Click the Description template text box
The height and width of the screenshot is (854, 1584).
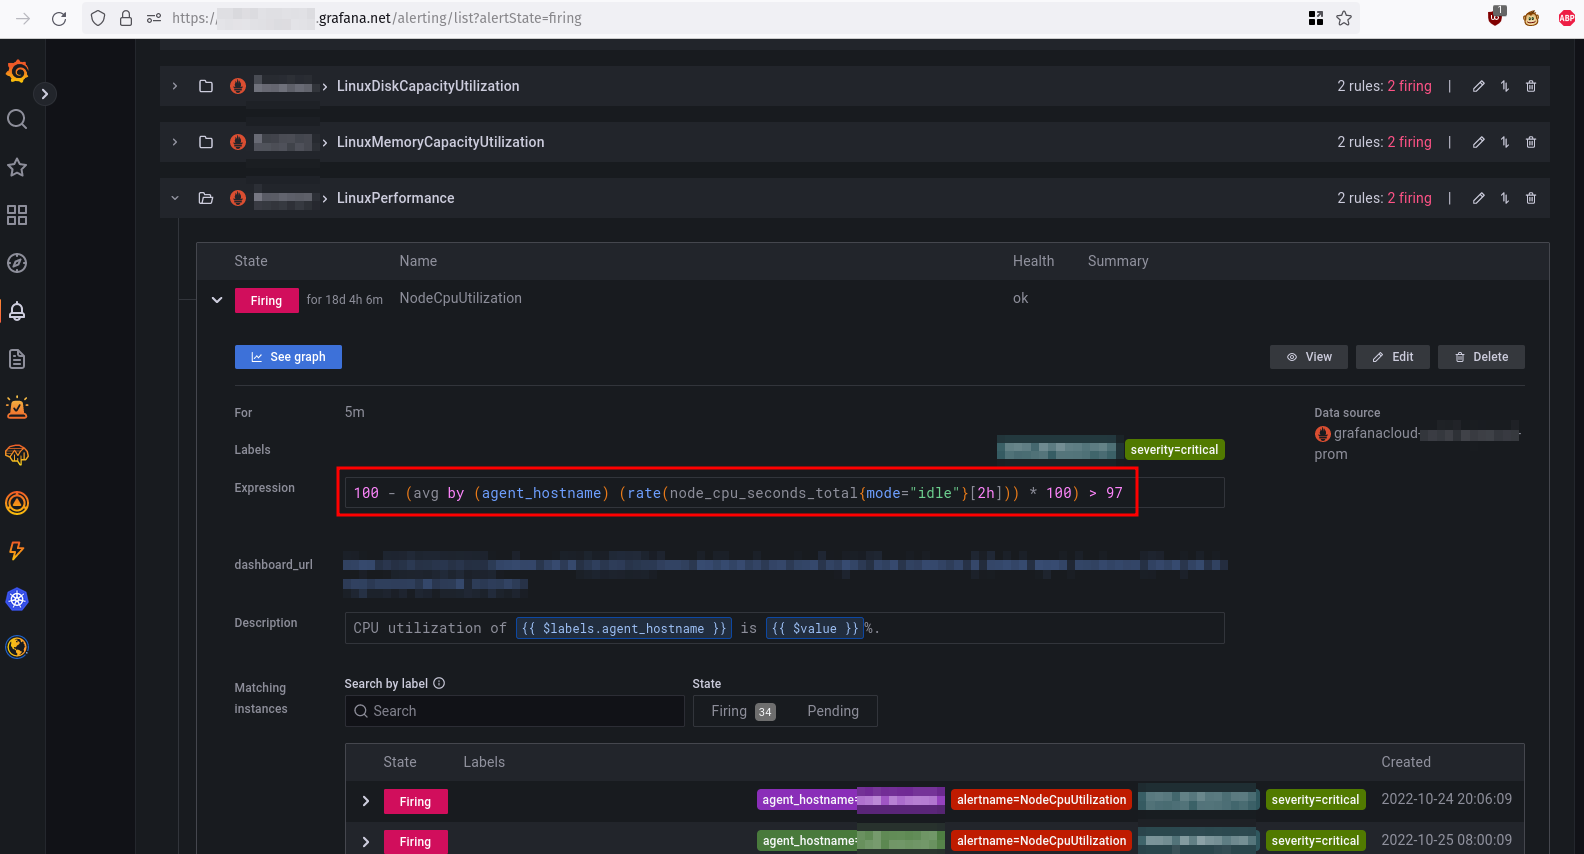tap(784, 628)
